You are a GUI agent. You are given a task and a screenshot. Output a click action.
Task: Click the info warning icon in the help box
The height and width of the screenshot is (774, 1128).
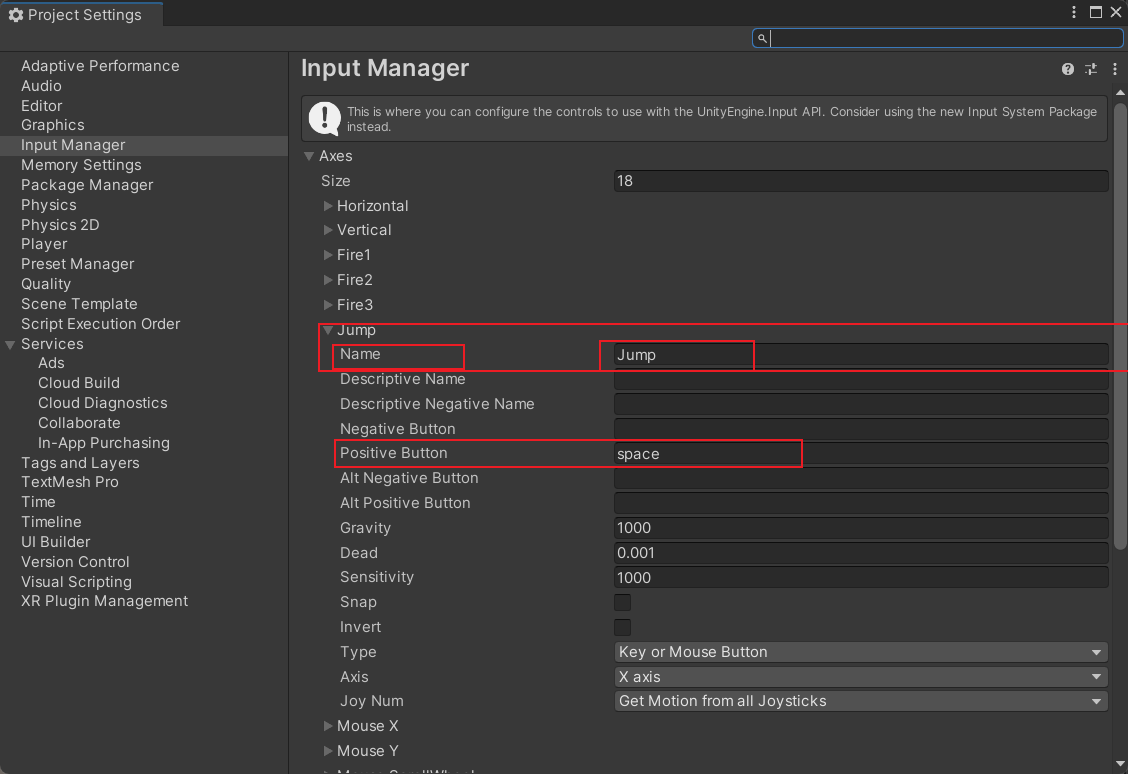pyautogui.click(x=325, y=119)
